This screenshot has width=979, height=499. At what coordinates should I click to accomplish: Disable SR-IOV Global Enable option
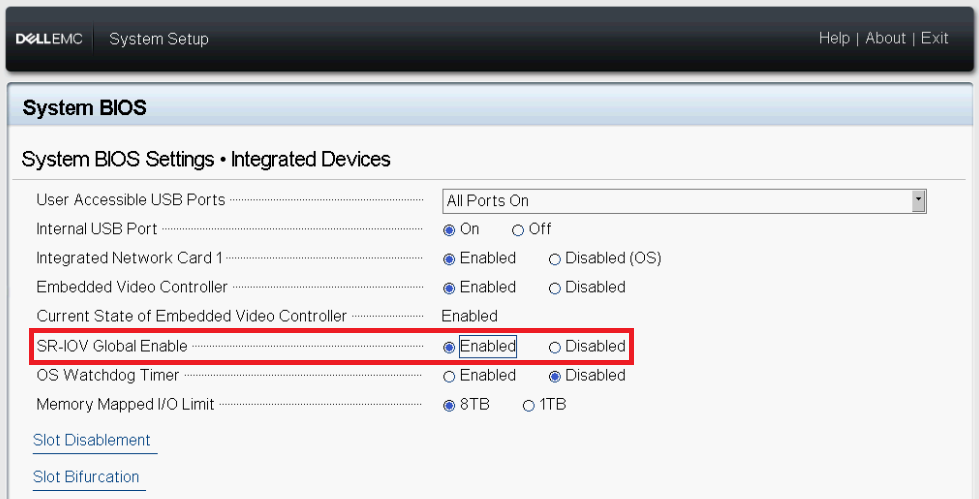click(x=555, y=347)
